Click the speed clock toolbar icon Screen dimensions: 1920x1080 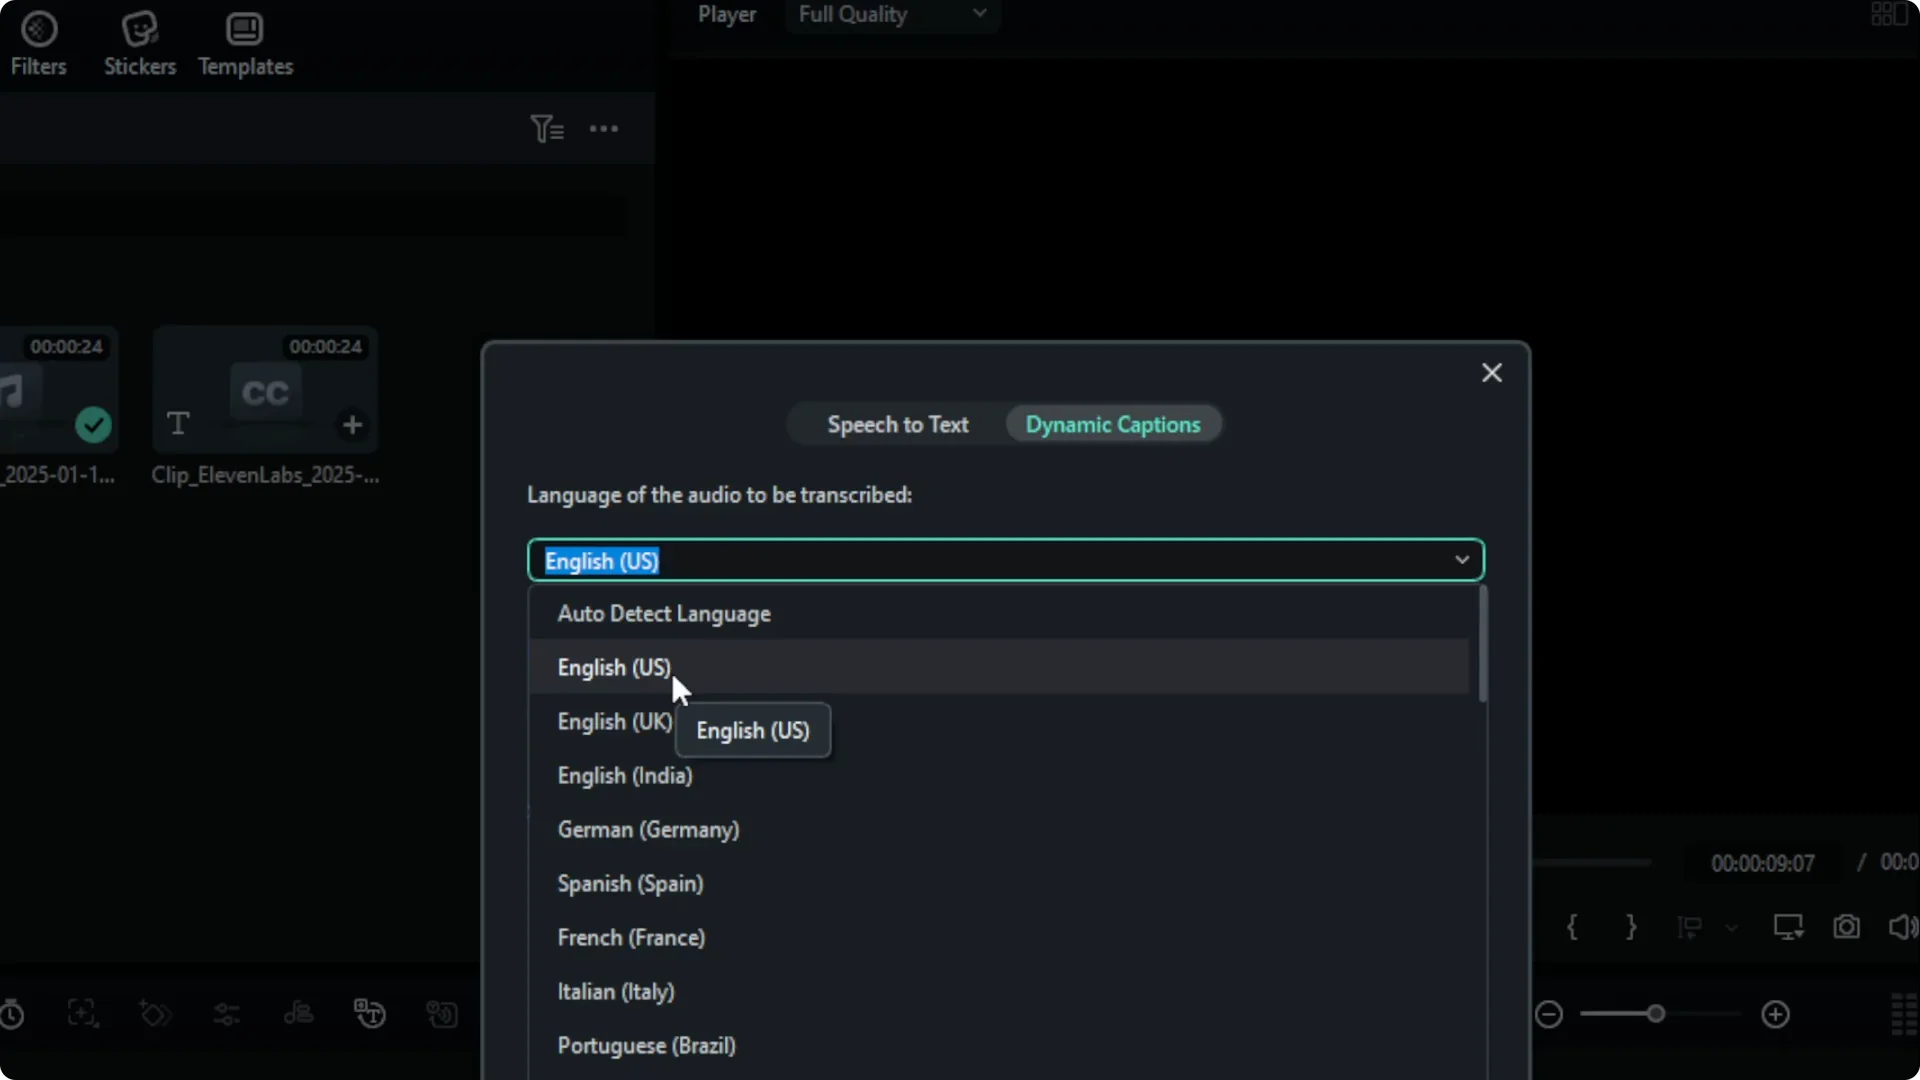click(x=12, y=1015)
